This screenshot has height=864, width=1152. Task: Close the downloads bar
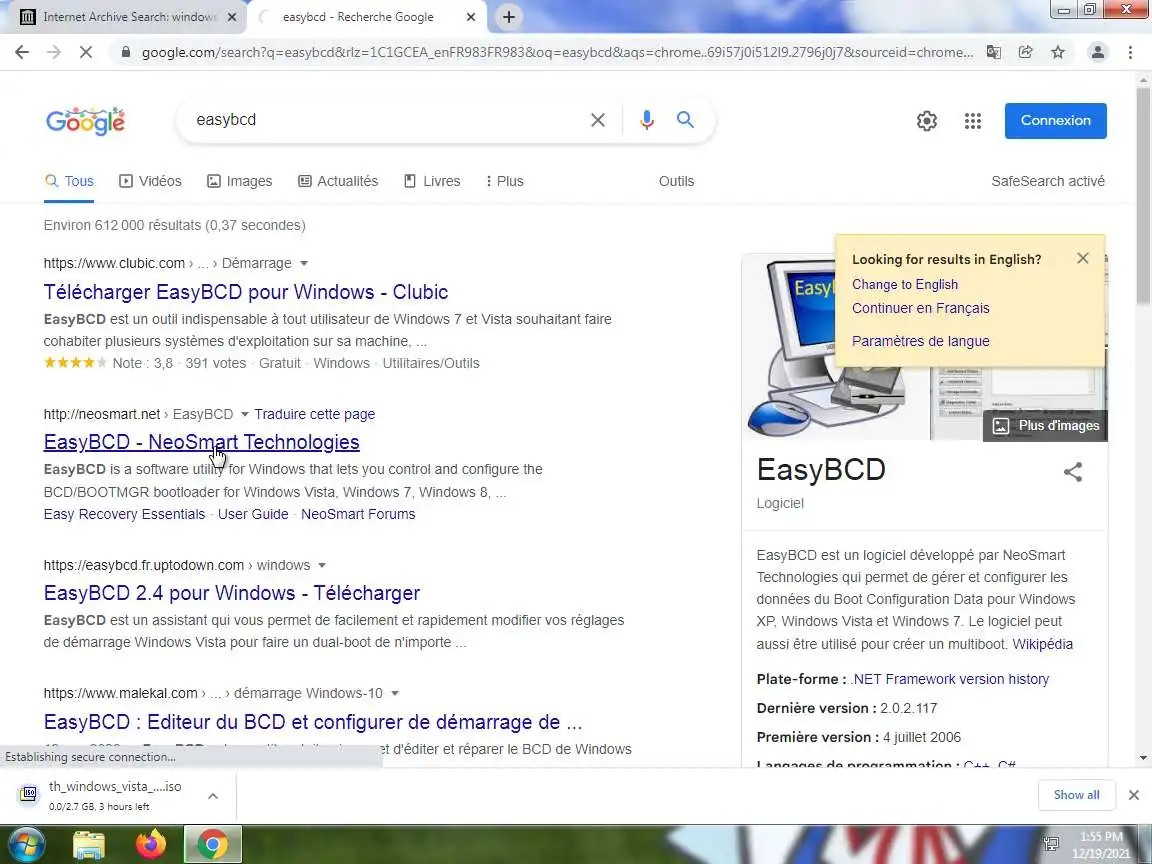tap(1134, 795)
